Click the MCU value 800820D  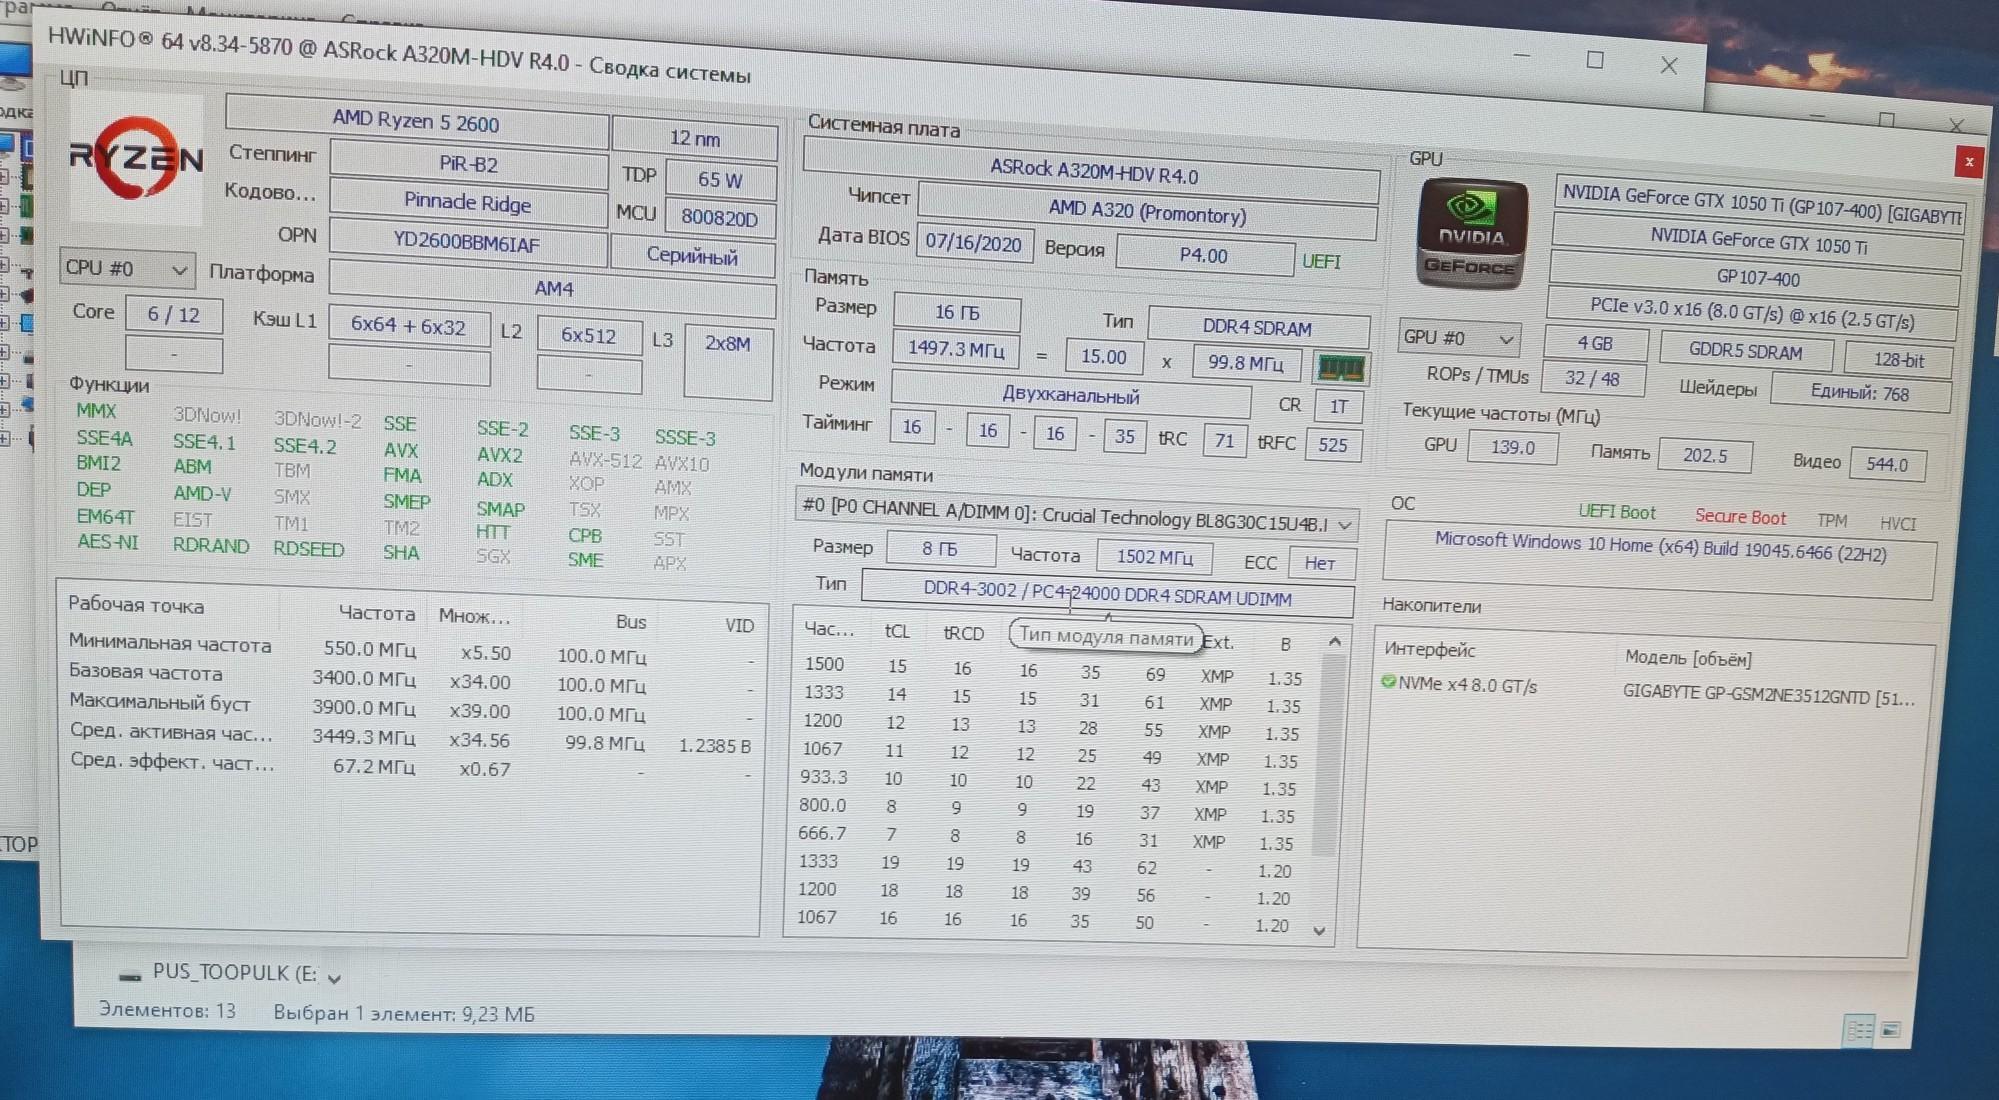pyautogui.click(x=719, y=218)
